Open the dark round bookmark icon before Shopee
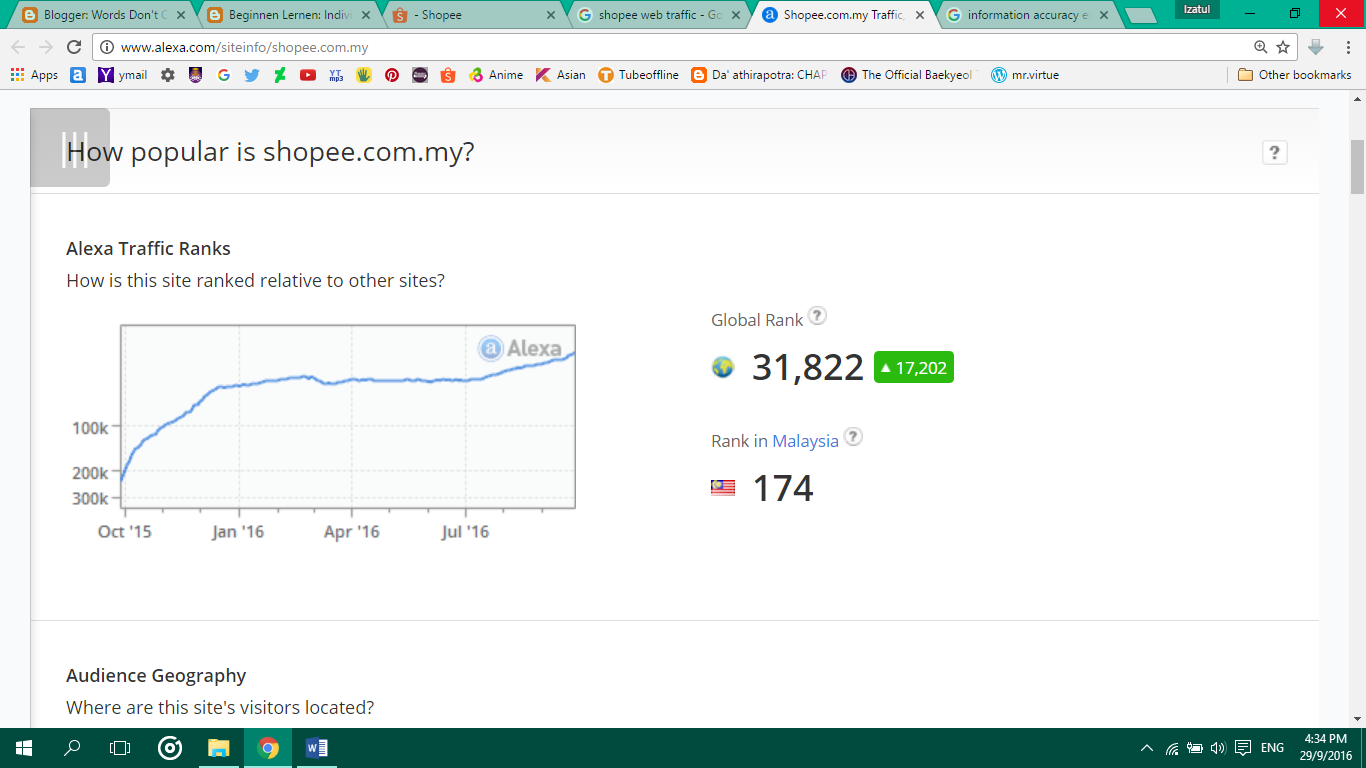 point(420,75)
